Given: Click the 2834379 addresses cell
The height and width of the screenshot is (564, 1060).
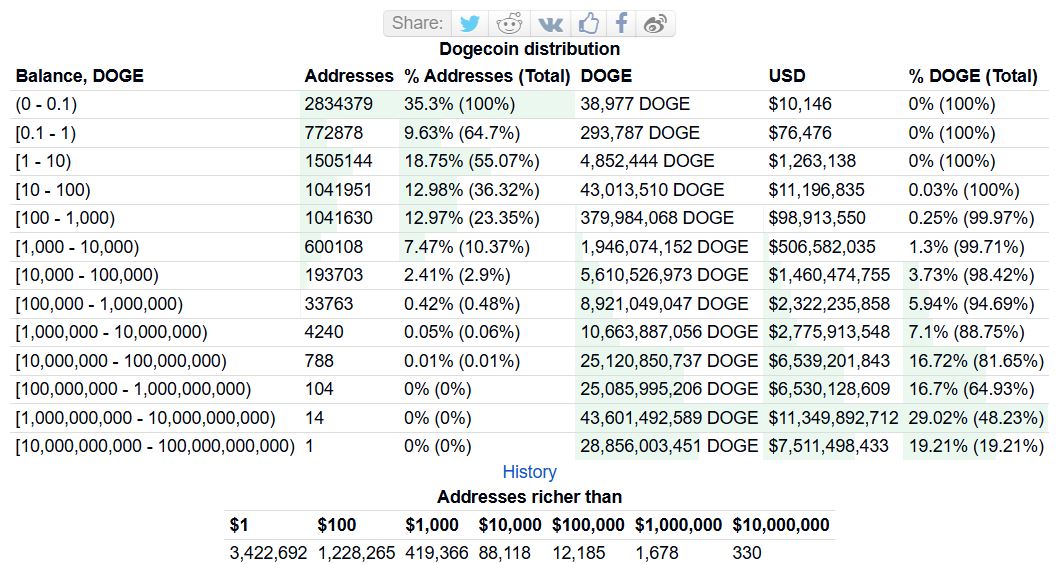Looking at the screenshot, I should (339, 104).
